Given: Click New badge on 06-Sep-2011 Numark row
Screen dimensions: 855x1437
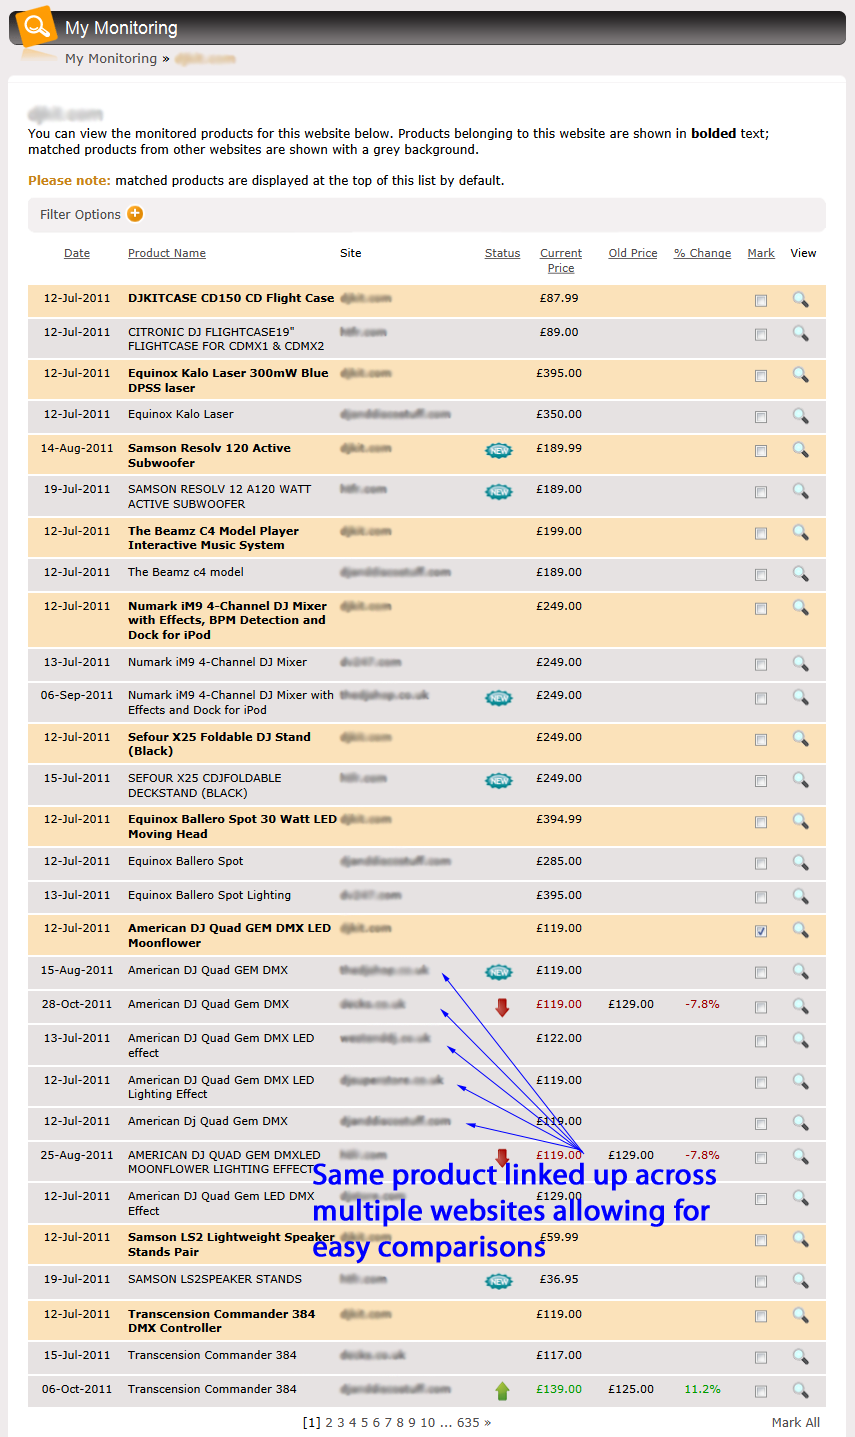Looking at the screenshot, I should [x=499, y=697].
